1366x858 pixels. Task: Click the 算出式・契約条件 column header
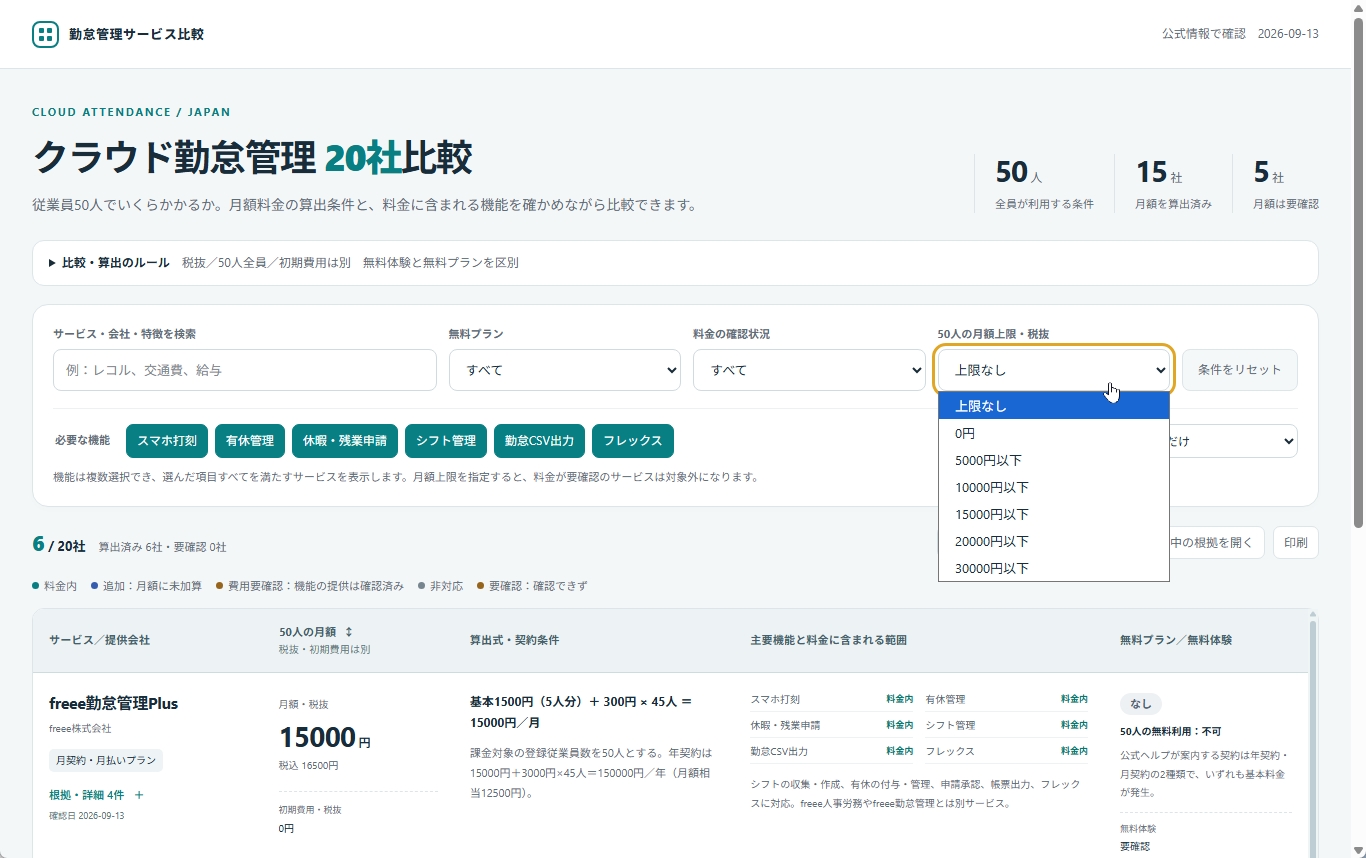coord(516,640)
